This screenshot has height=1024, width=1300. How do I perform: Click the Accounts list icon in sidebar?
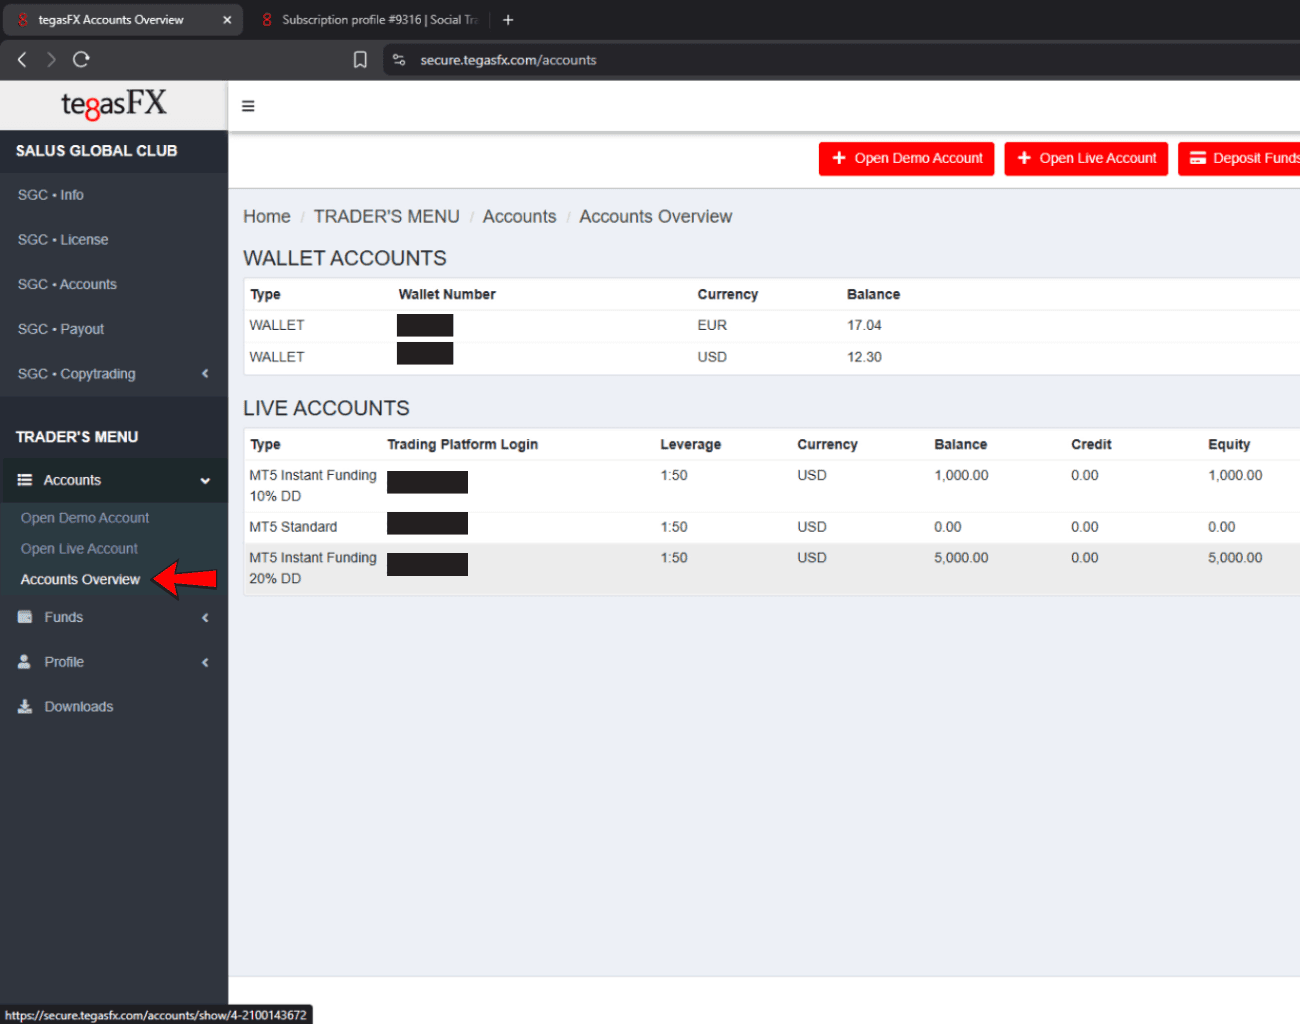click(25, 480)
